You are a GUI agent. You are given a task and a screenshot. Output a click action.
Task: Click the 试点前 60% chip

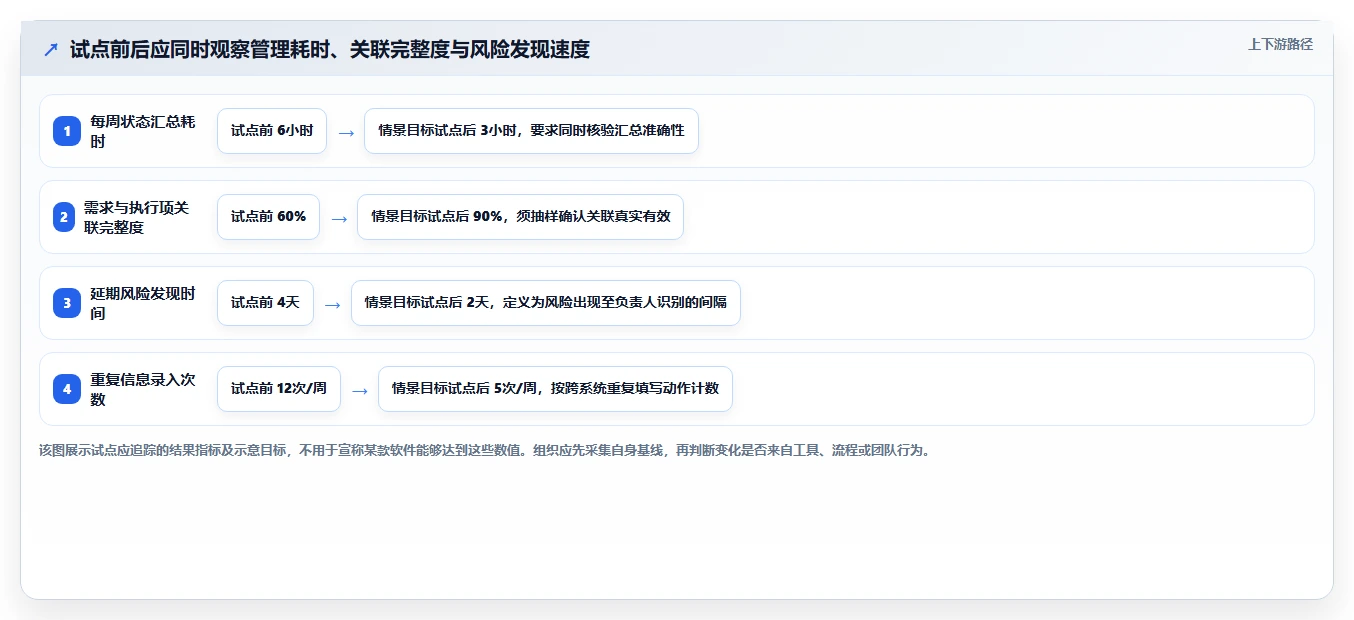point(268,217)
